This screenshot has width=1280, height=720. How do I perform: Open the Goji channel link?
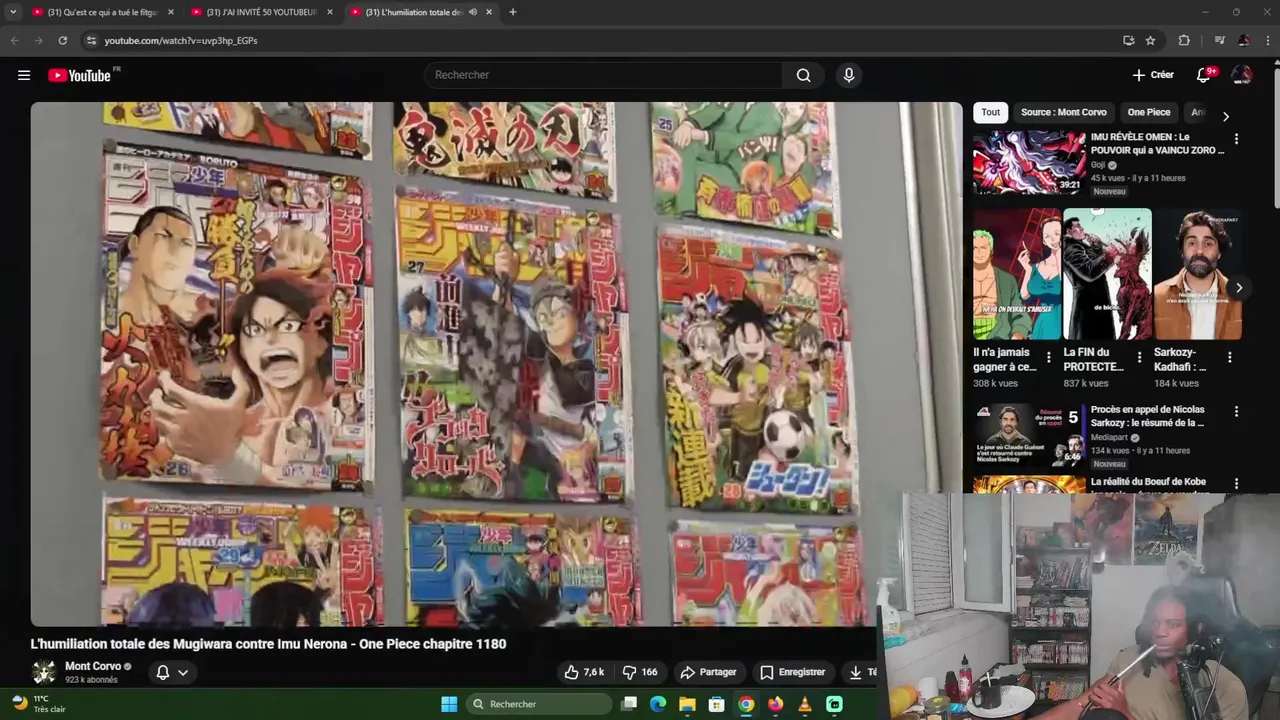pos(1098,165)
